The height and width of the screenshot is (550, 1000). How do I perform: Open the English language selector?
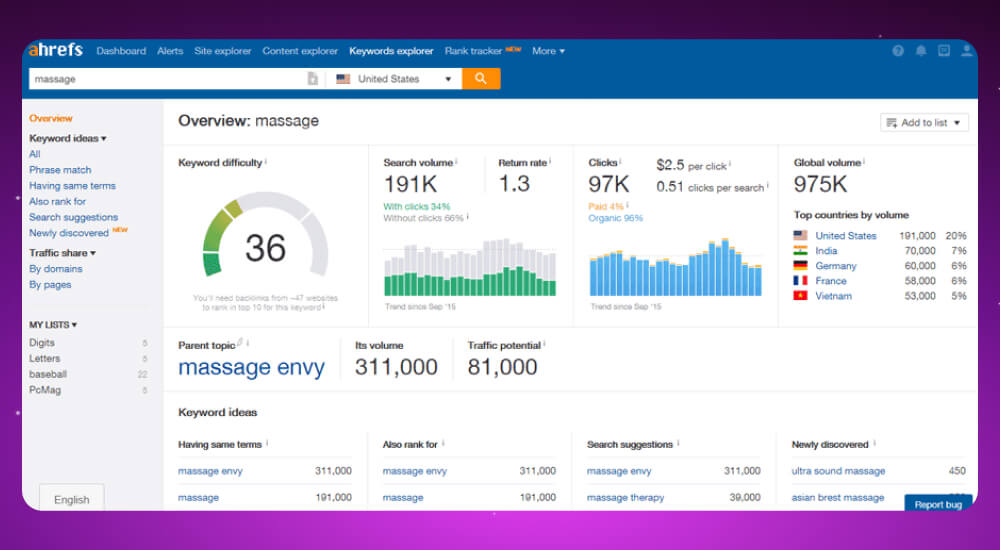71,499
